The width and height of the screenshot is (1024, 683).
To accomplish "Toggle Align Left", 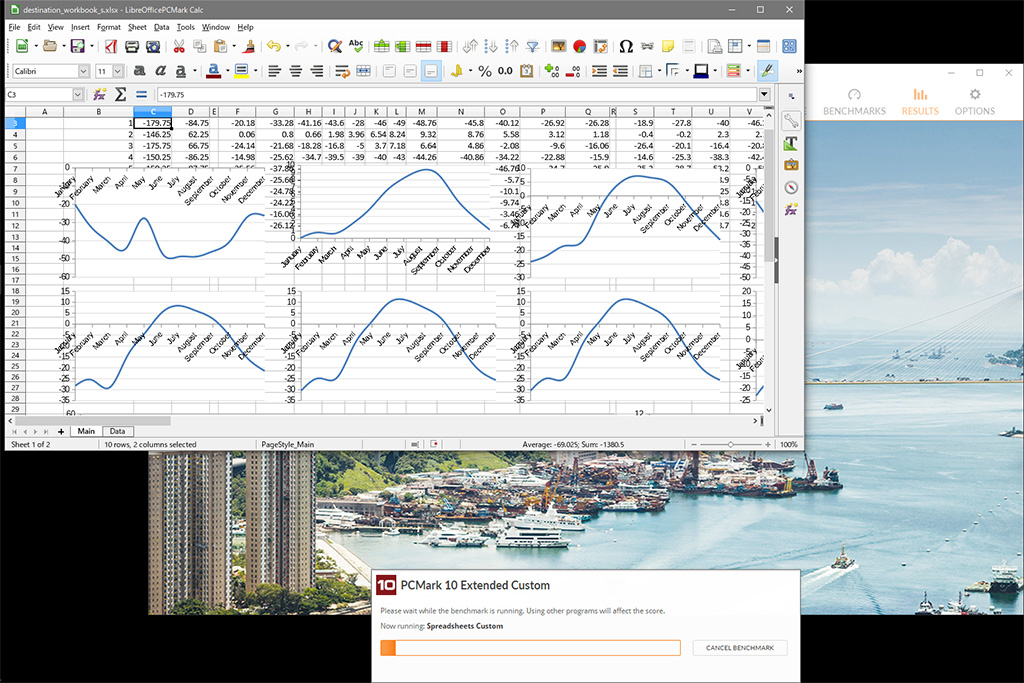I will coord(274,71).
